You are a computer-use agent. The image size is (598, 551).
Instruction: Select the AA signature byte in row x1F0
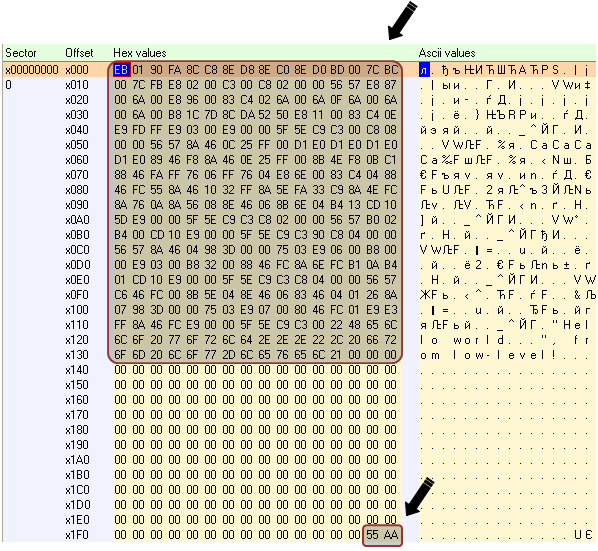point(391,535)
